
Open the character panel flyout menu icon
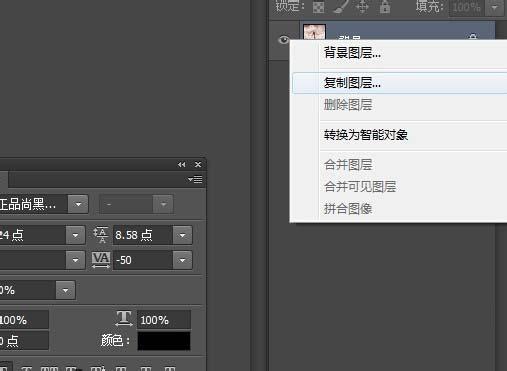tap(195, 180)
